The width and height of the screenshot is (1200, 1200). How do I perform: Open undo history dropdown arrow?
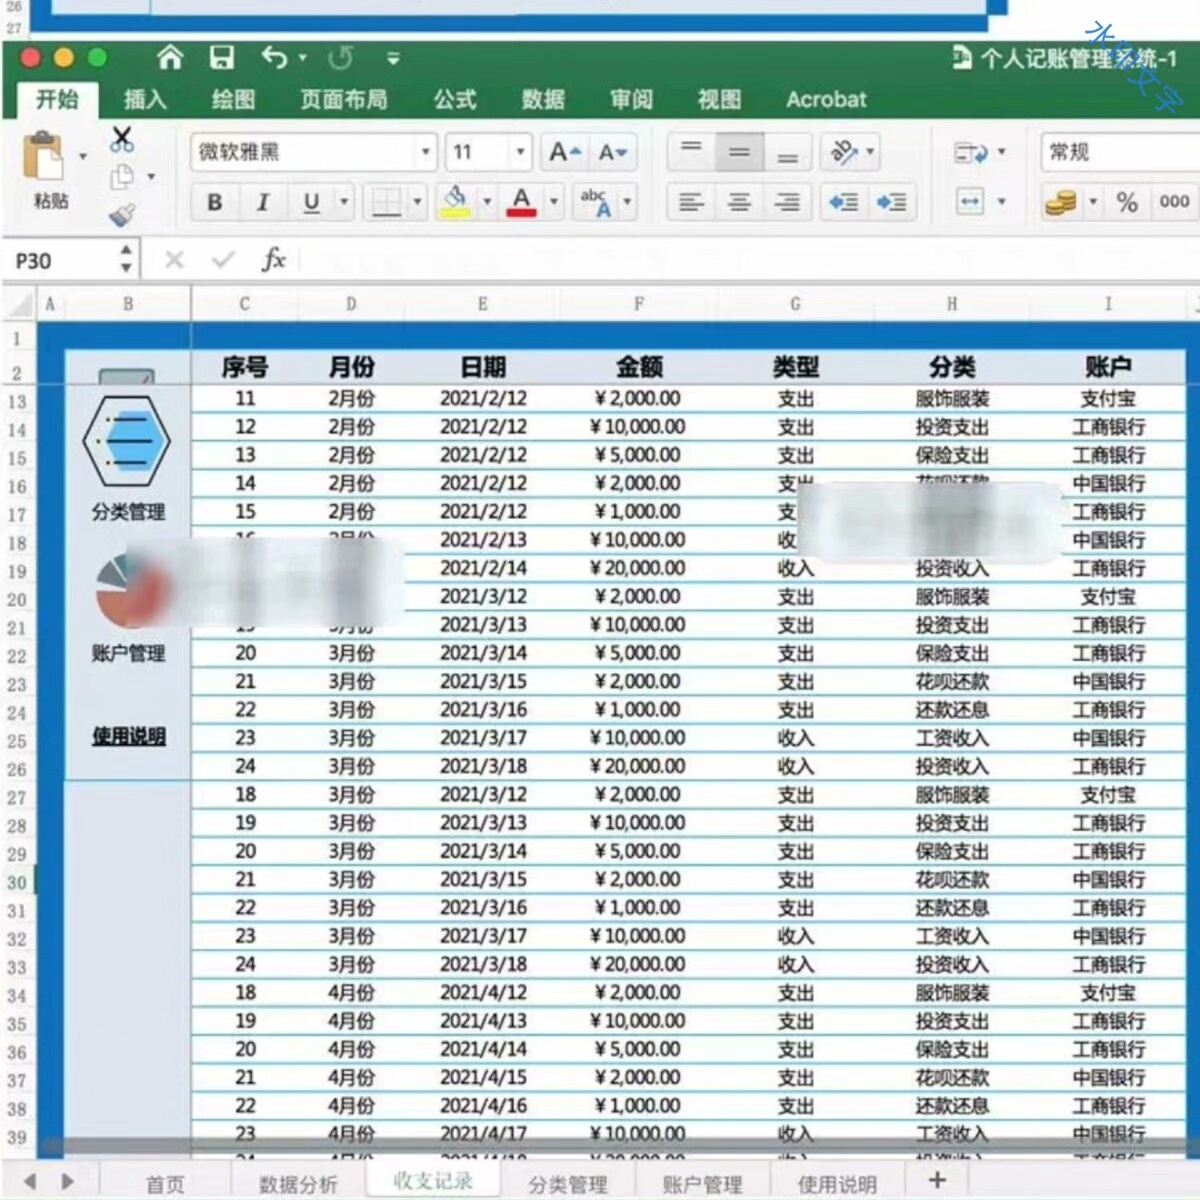[303, 59]
